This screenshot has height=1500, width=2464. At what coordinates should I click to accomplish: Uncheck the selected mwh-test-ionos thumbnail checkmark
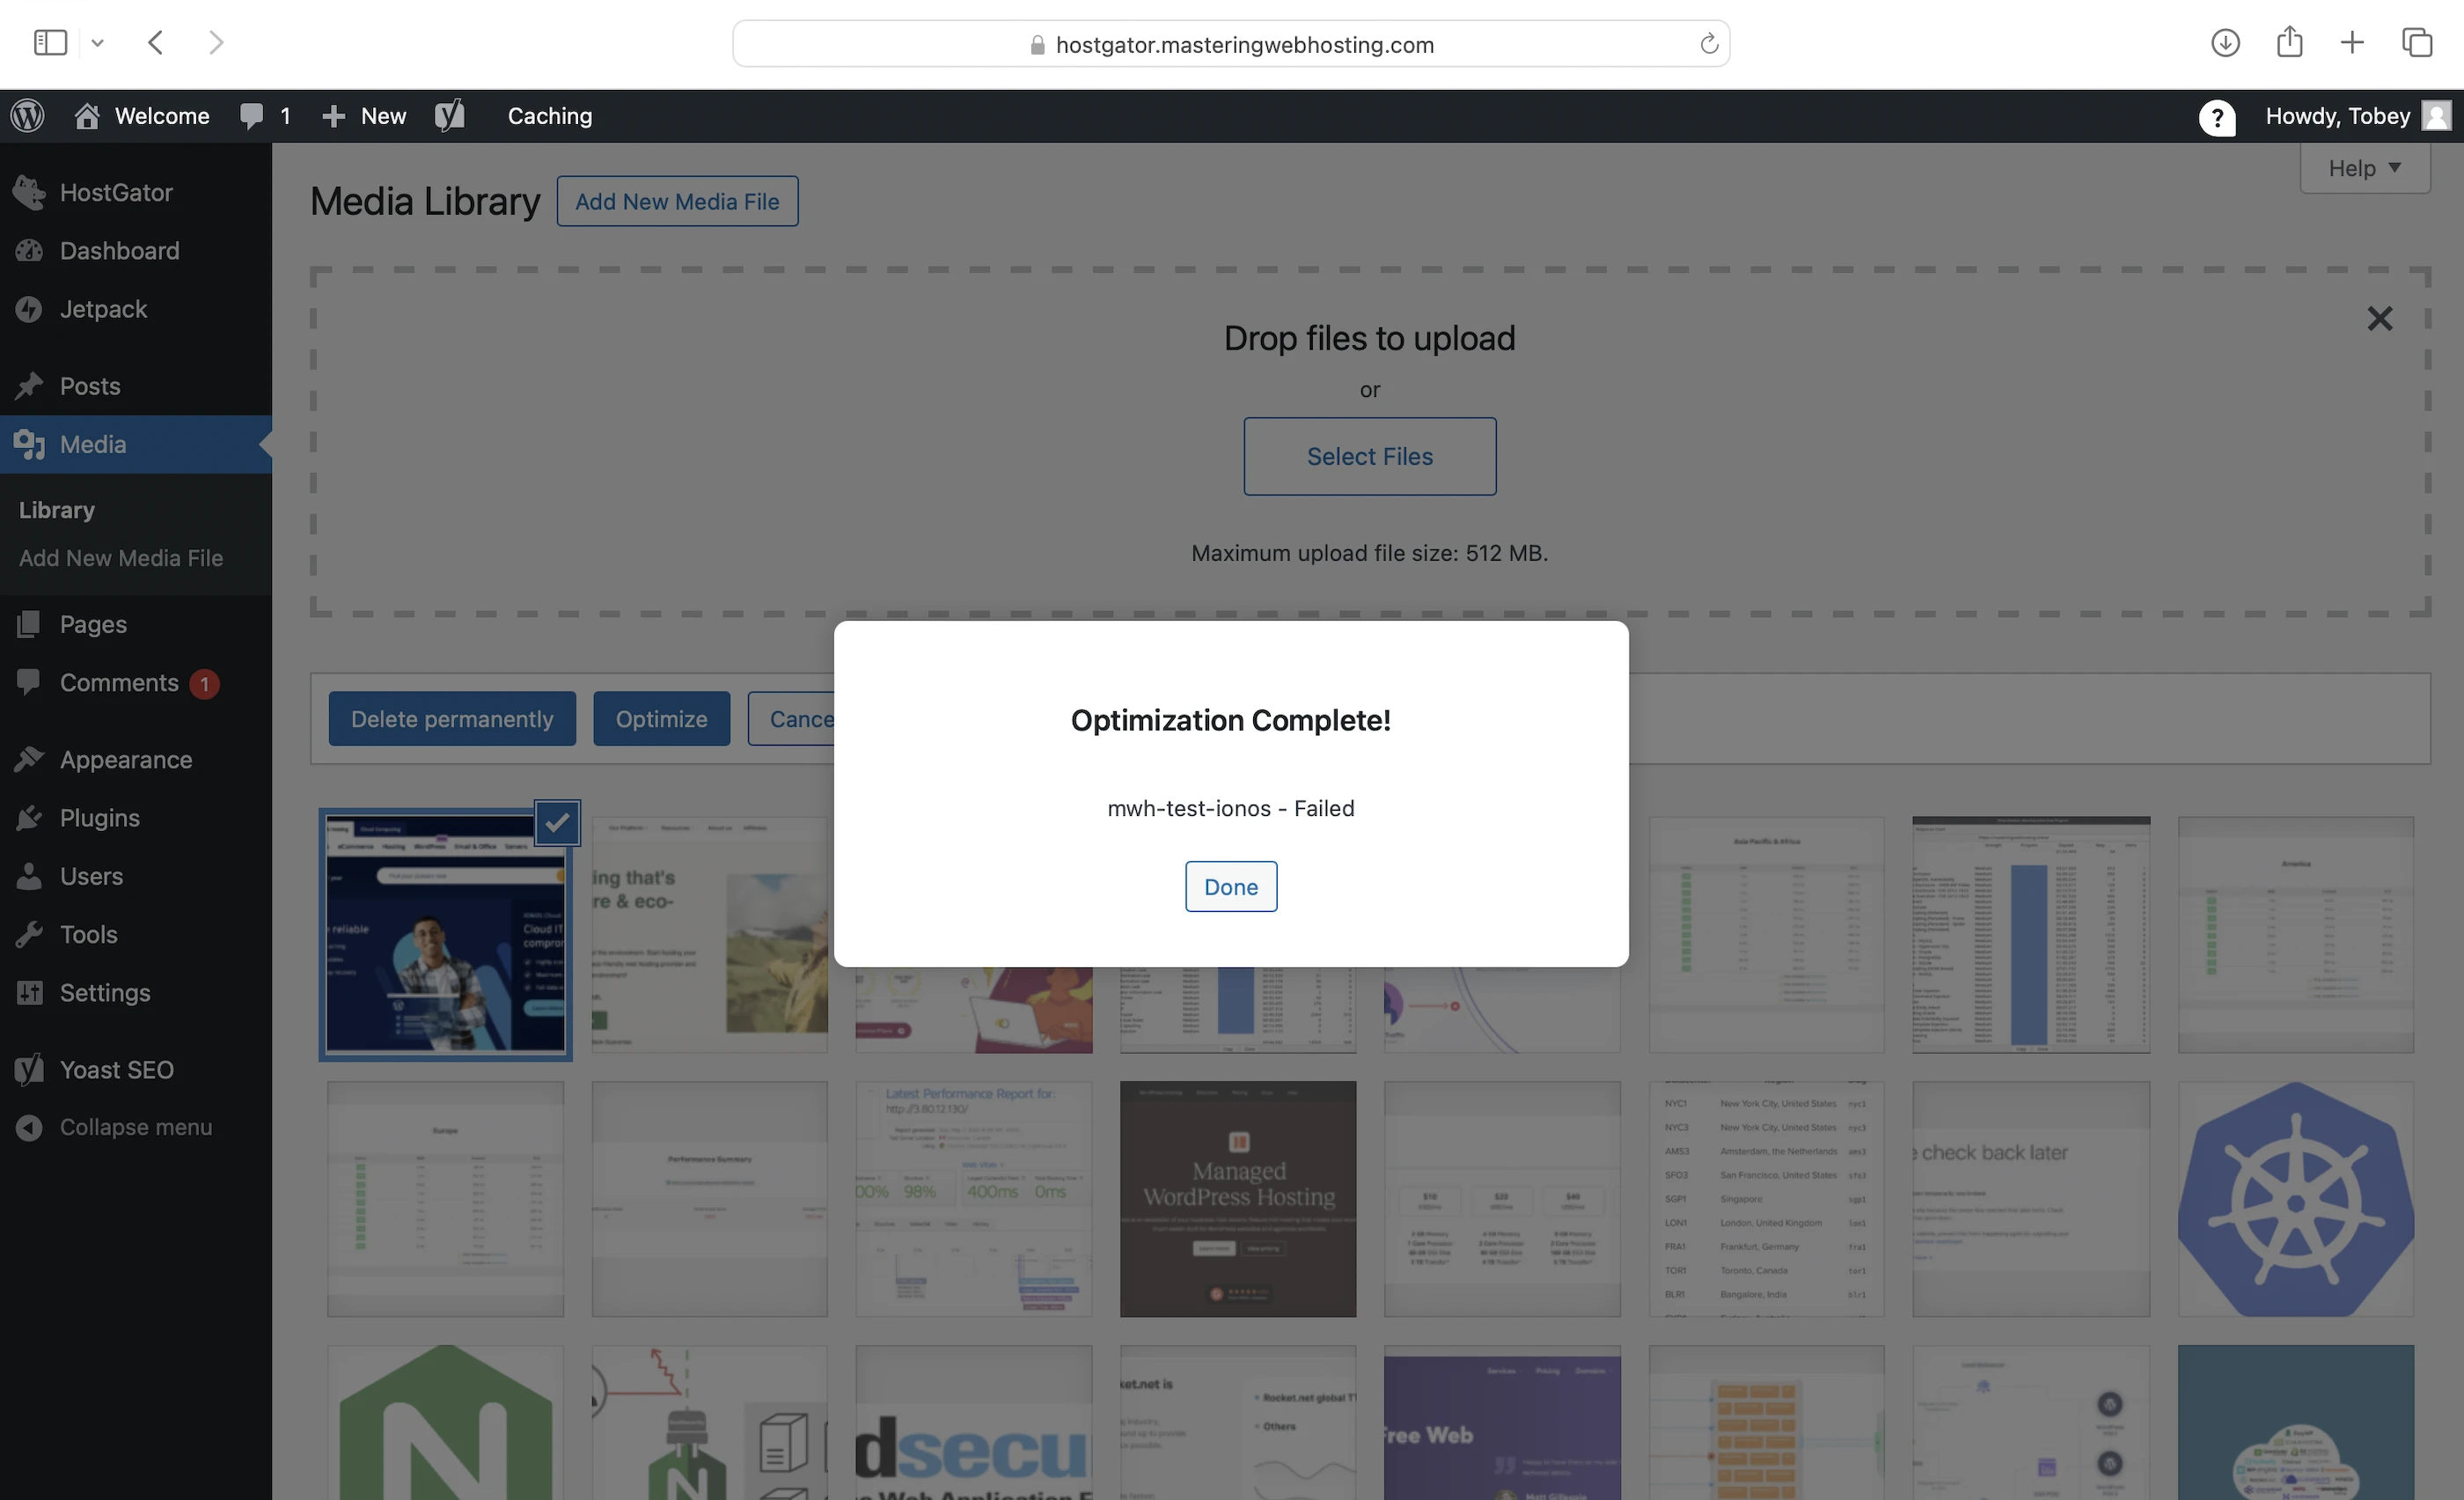(557, 823)
